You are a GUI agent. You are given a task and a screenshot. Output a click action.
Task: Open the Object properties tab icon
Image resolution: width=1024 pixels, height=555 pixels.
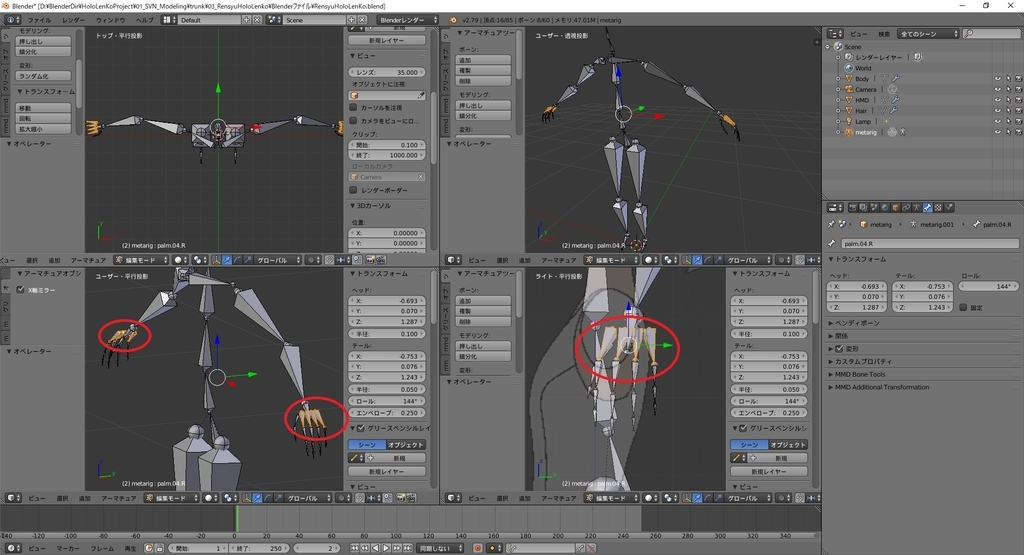point(895,207)
